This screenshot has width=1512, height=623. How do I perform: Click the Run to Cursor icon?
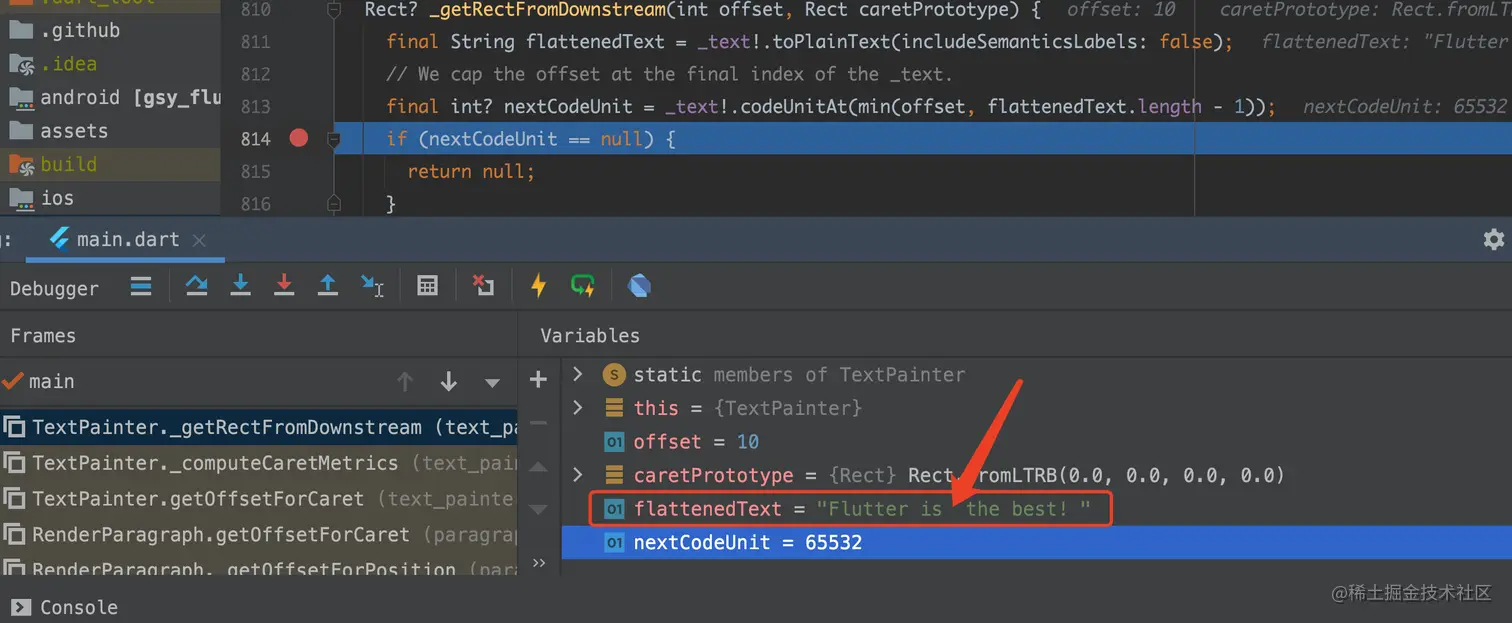tap(372, 287)
